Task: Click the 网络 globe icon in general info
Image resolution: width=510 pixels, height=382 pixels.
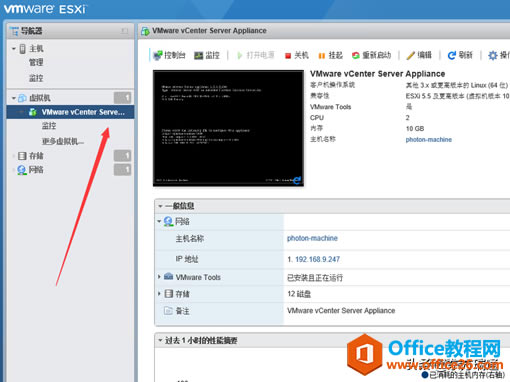Action: point(168,221)
